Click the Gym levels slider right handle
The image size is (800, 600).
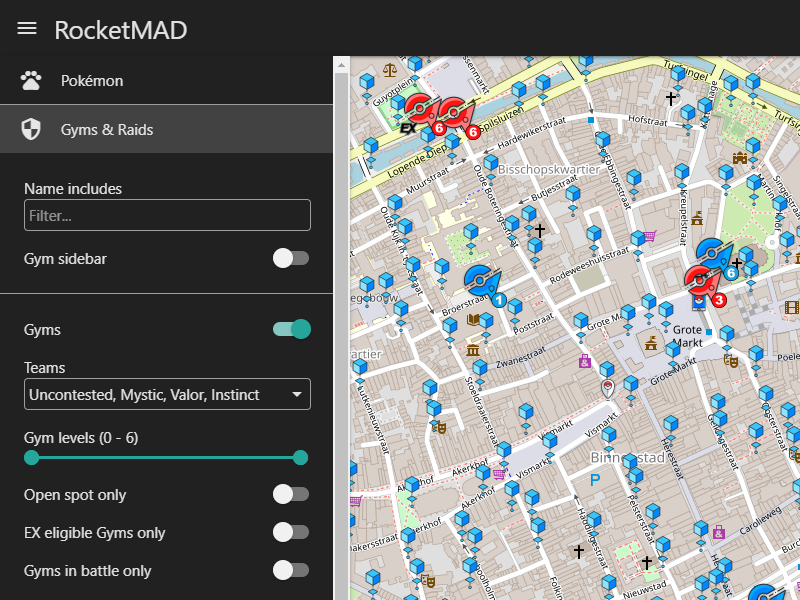pos(300,458)
